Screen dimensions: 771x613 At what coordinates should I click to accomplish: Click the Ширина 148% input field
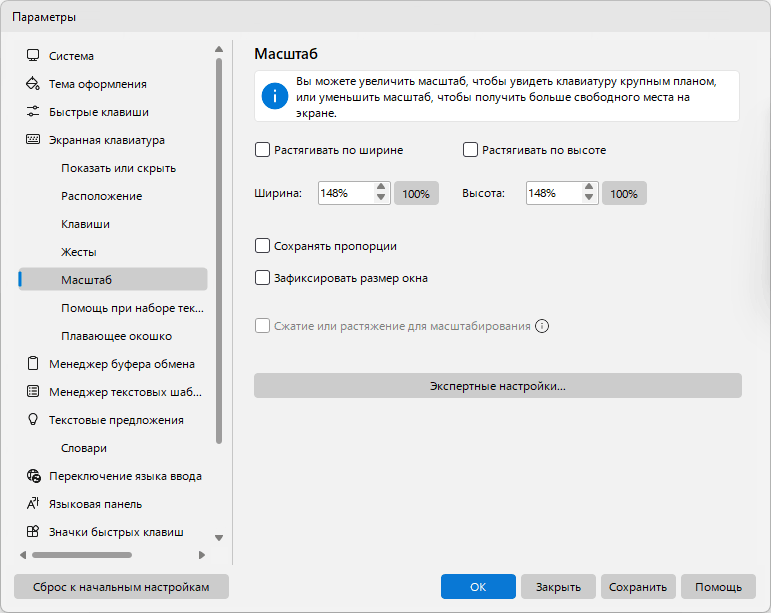click(x=346, y=193)
